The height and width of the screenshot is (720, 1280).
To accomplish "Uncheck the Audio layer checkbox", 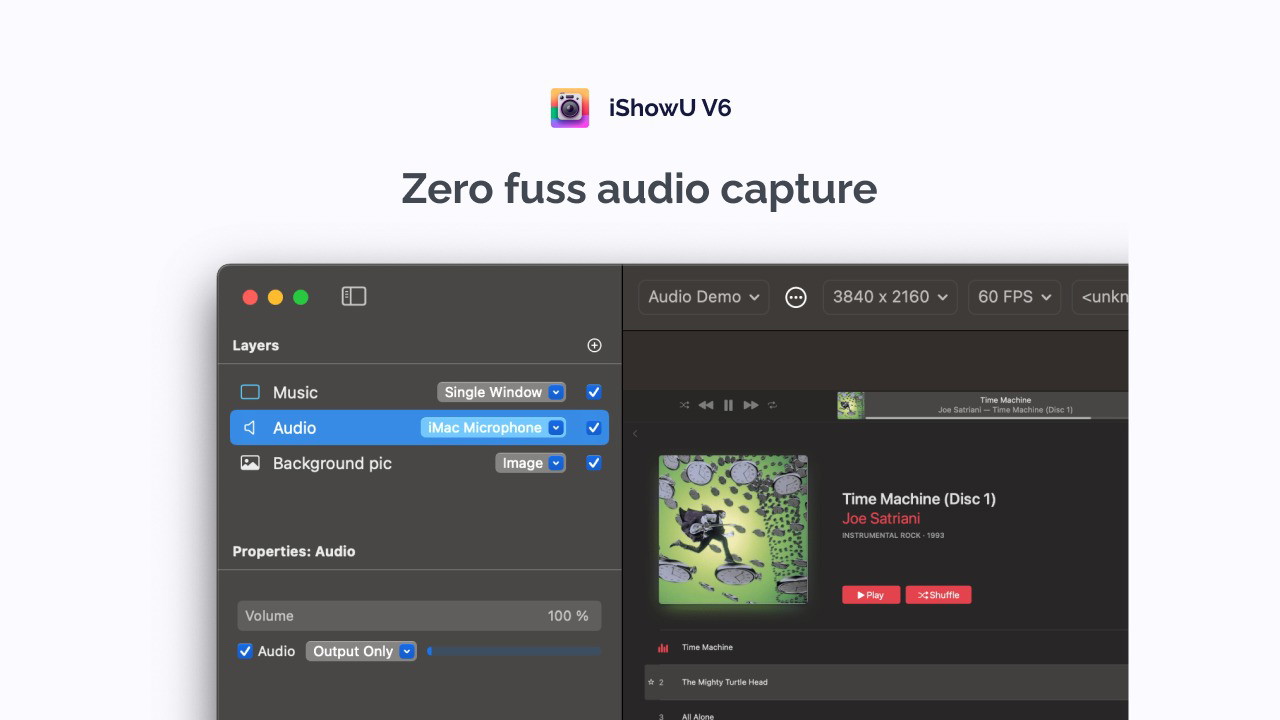I will click(x=594, y=428).
